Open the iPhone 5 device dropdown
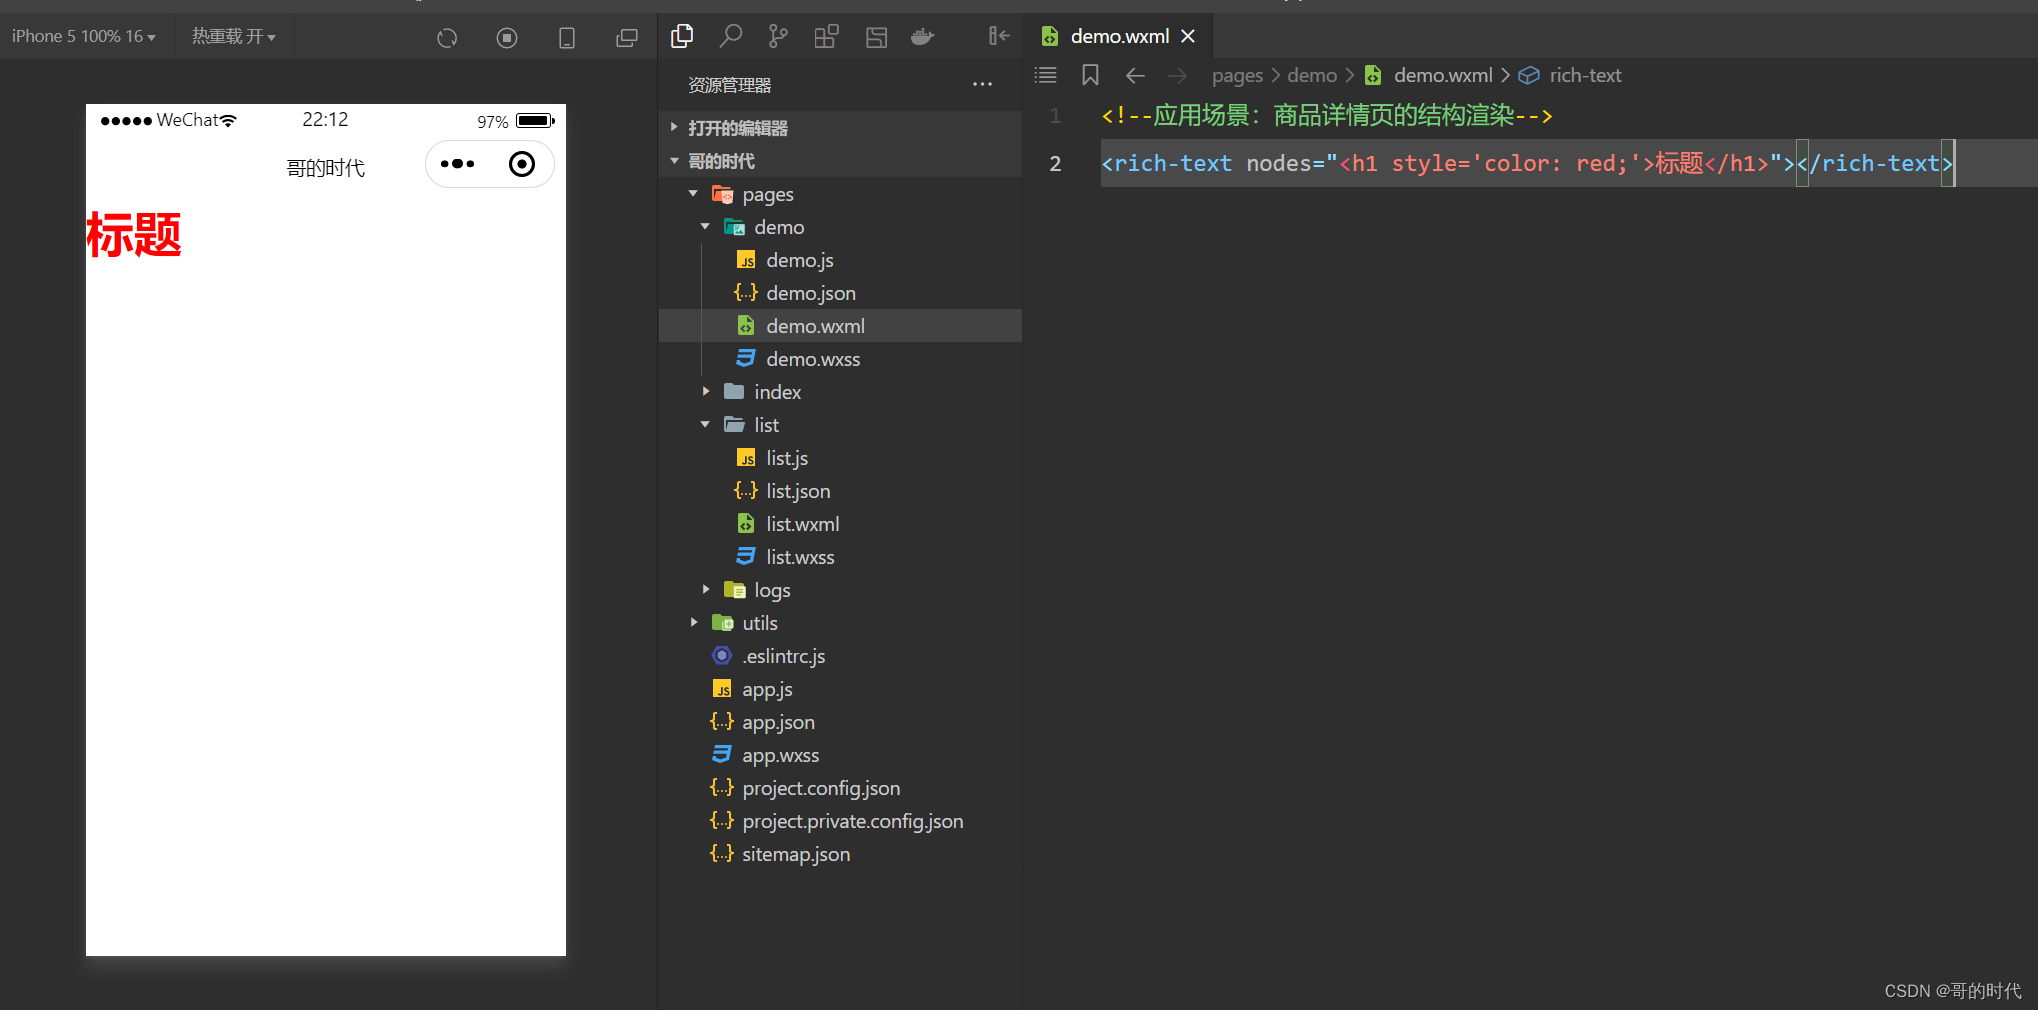Viewport: 2038px width, 1010px height. point(84,36)
